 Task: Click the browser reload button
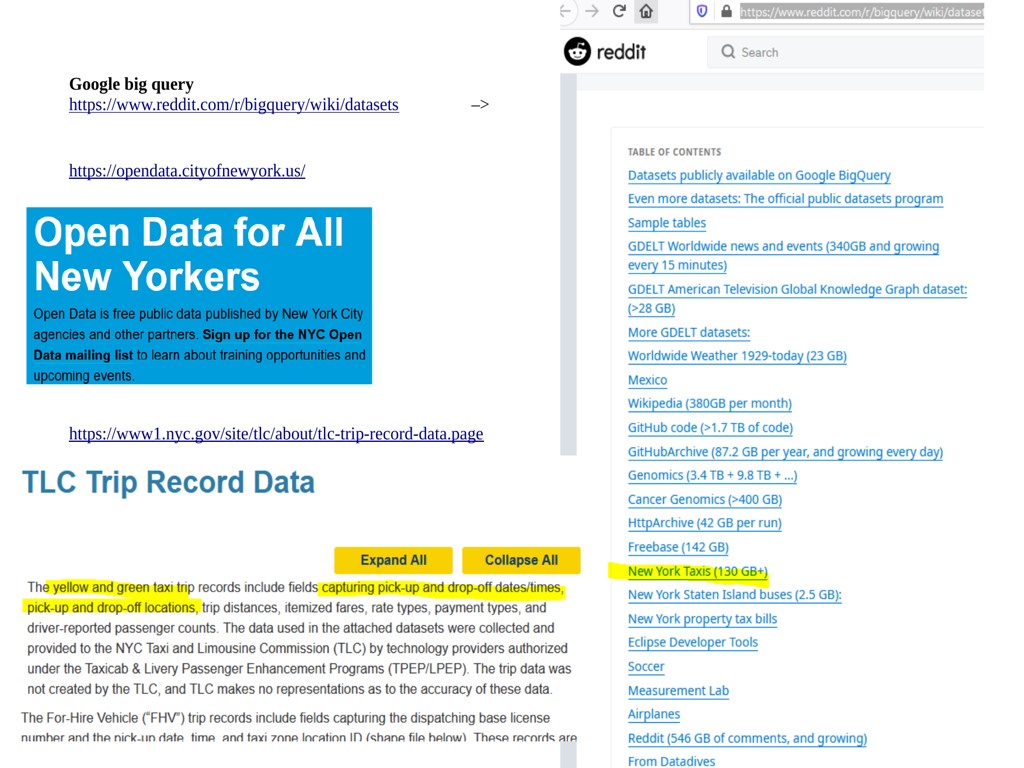pos(619,12)
